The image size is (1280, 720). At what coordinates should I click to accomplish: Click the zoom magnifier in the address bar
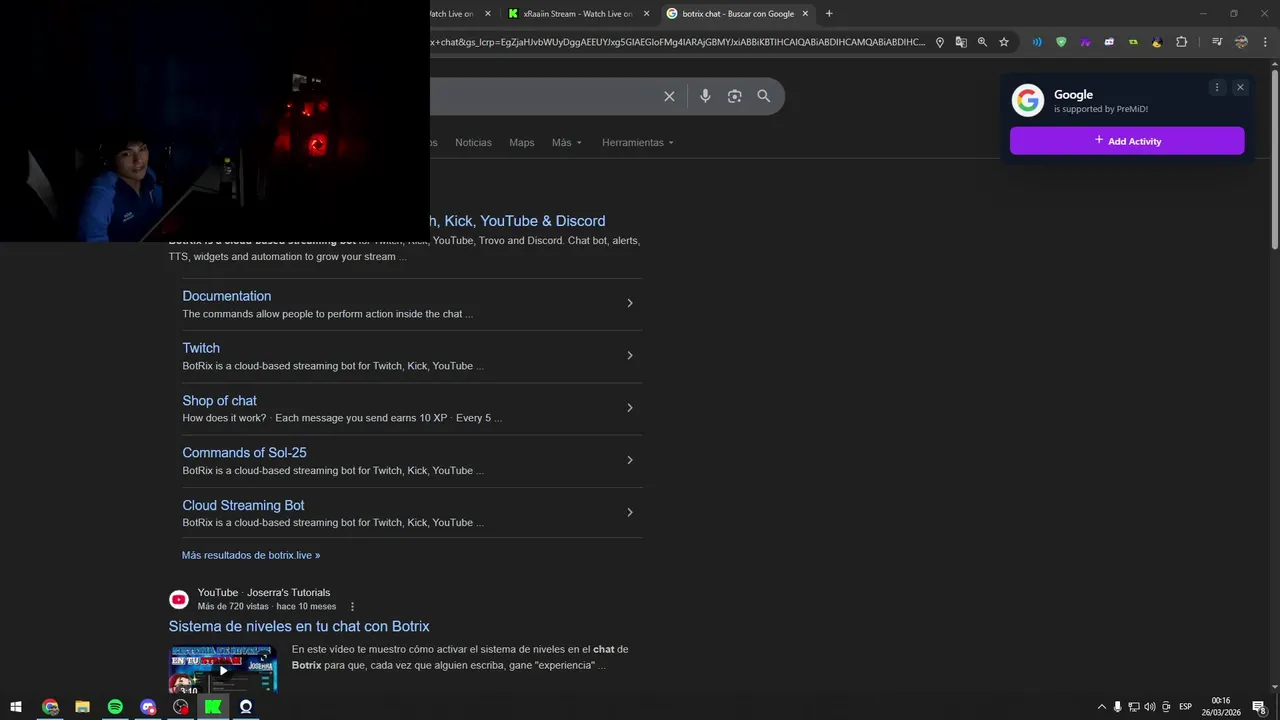pyautogui.click(x=982, y=42)
